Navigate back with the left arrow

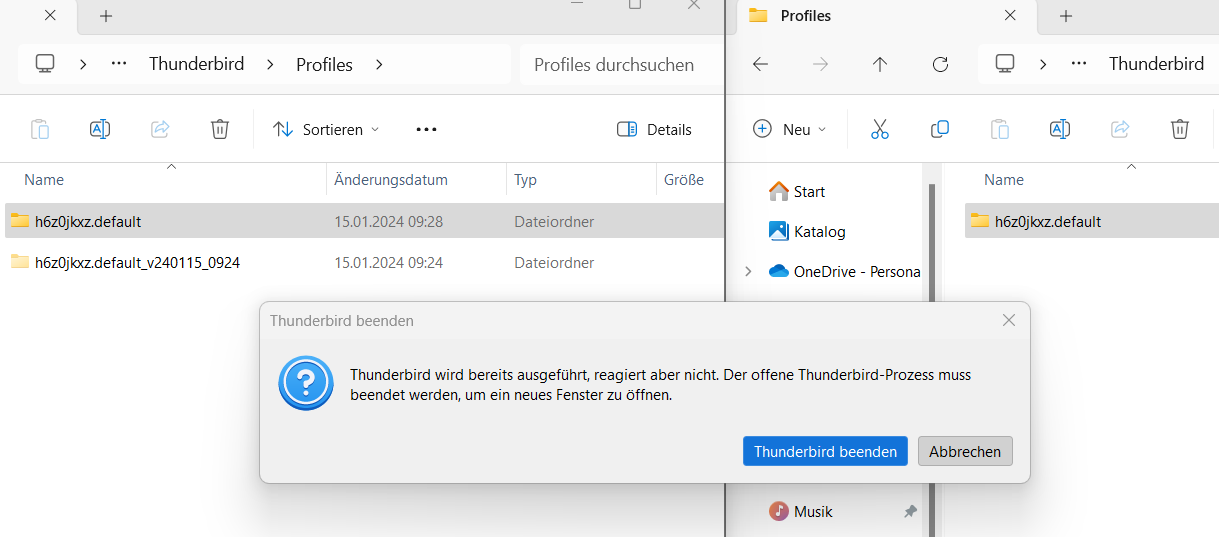(760, 64)
